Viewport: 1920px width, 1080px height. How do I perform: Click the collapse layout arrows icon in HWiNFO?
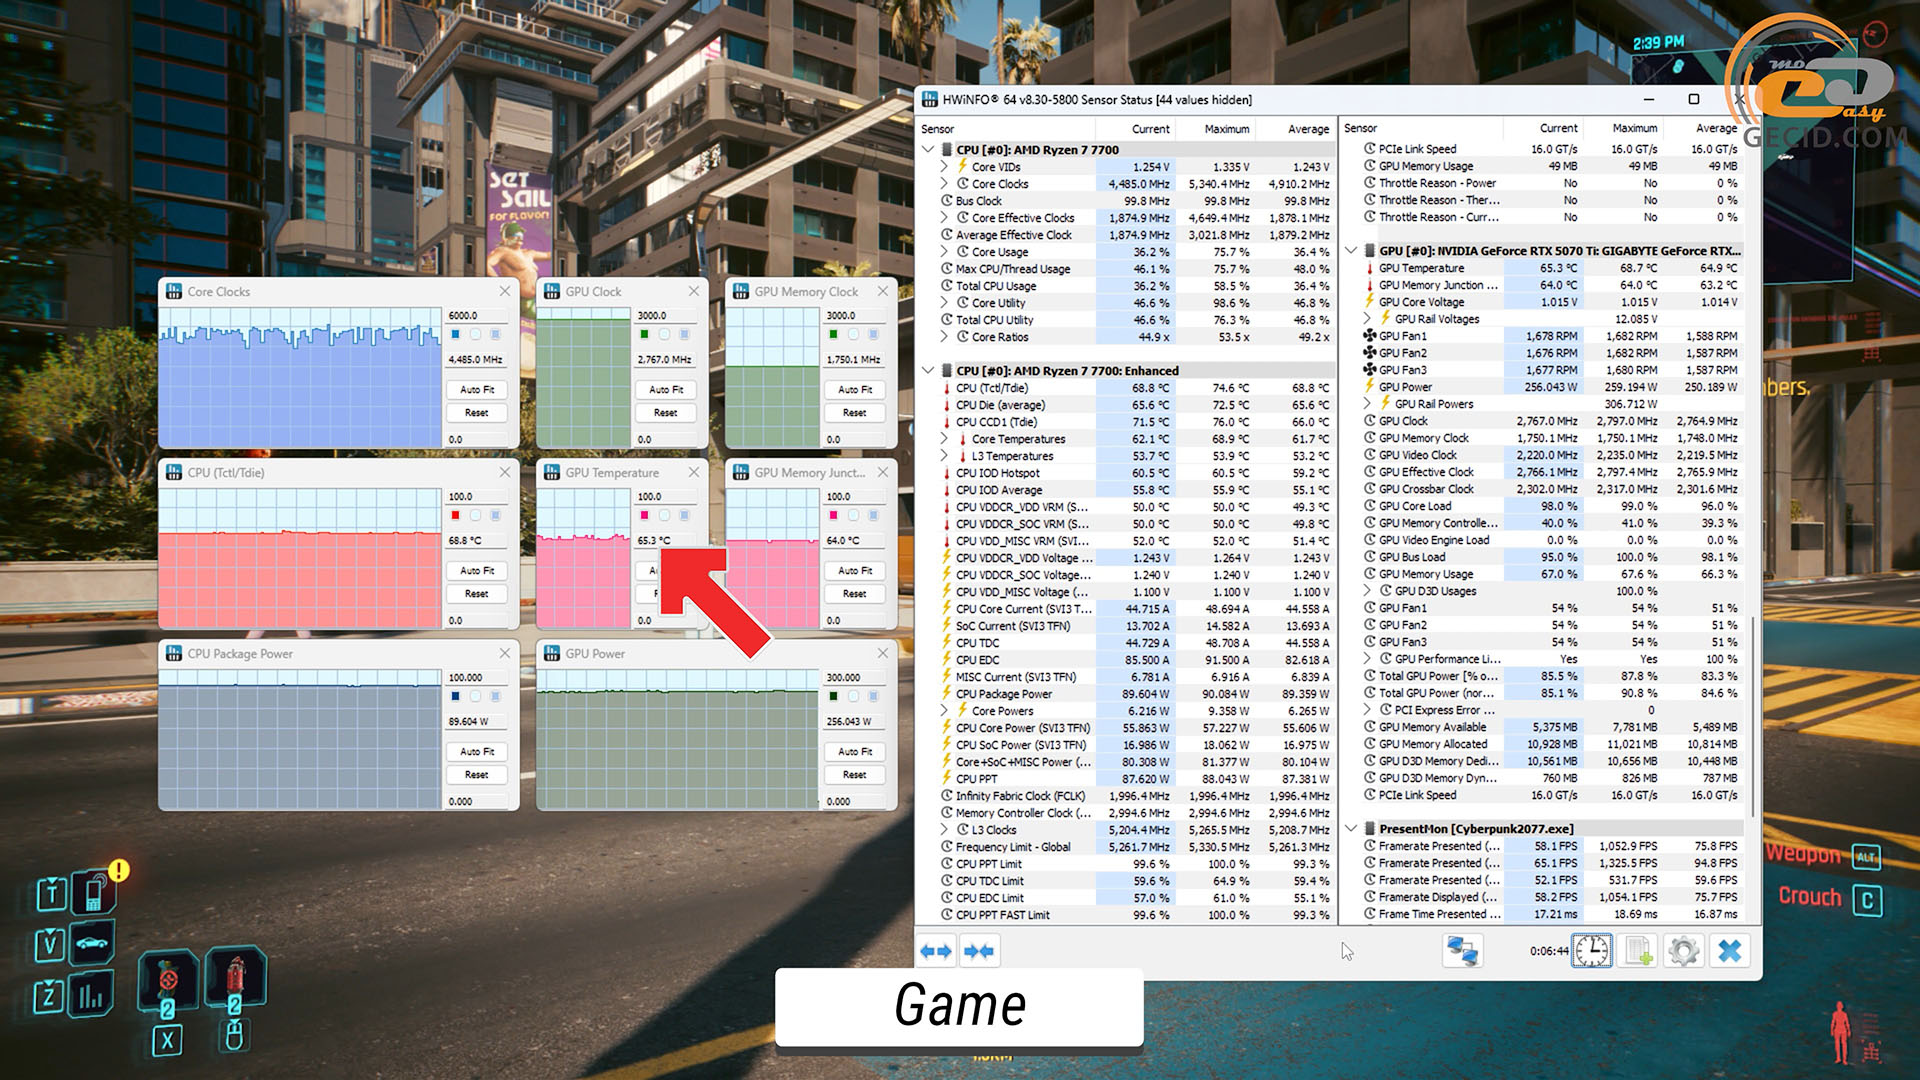coord(979,951)
